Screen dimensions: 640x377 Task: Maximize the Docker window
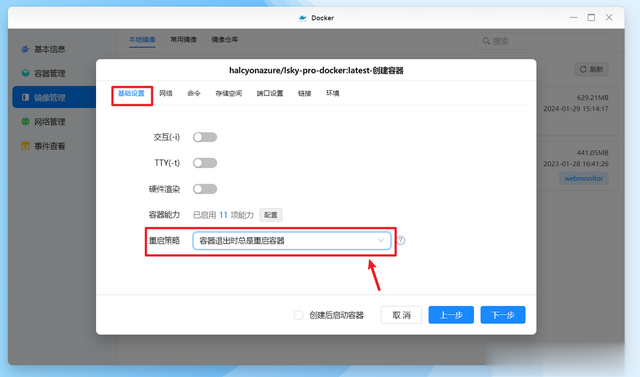coord(591,18)
